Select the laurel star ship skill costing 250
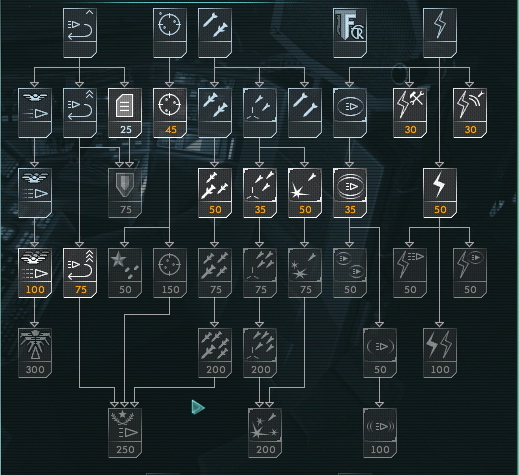The image size is (519, 475). 125,433
